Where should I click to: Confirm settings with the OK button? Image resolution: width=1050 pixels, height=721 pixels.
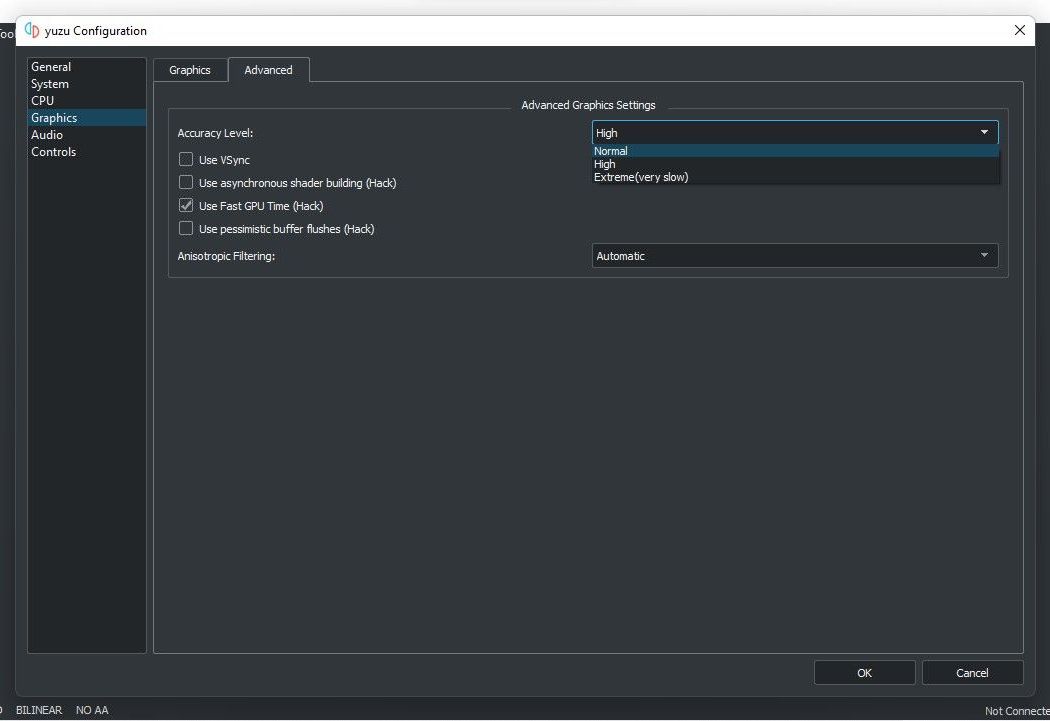point(864,672)
